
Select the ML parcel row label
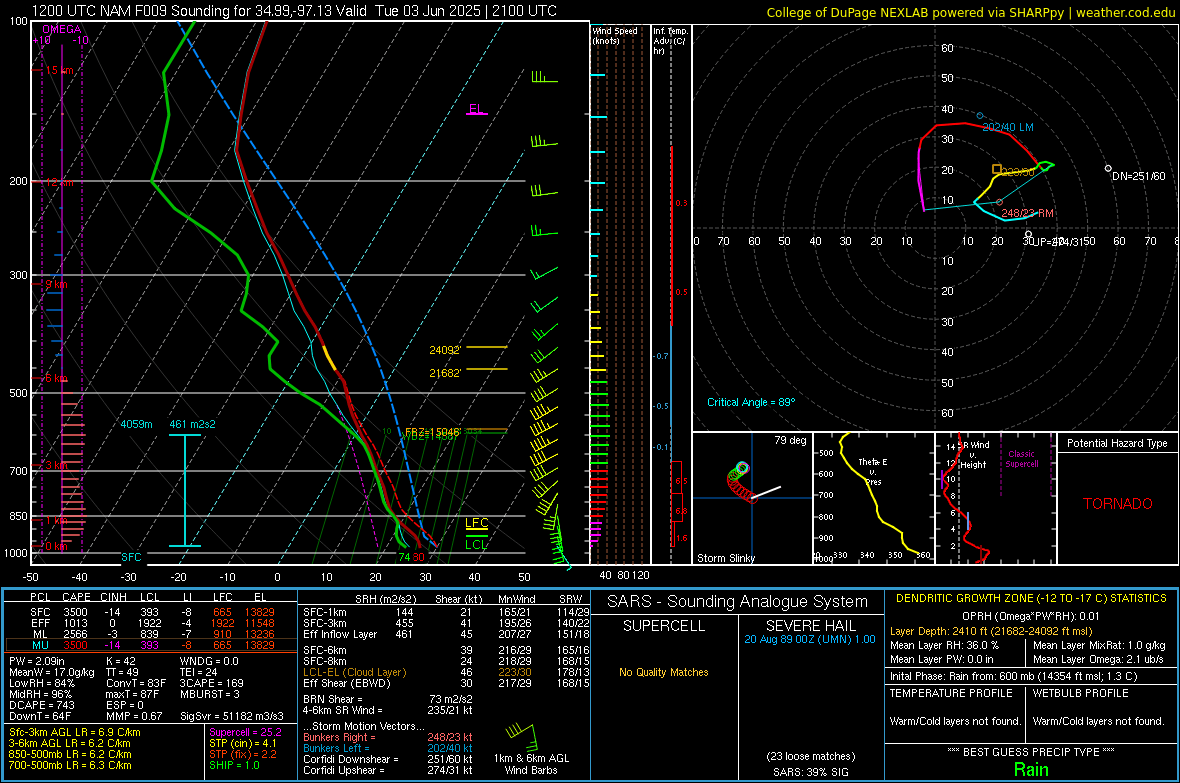tap(40, 635)
